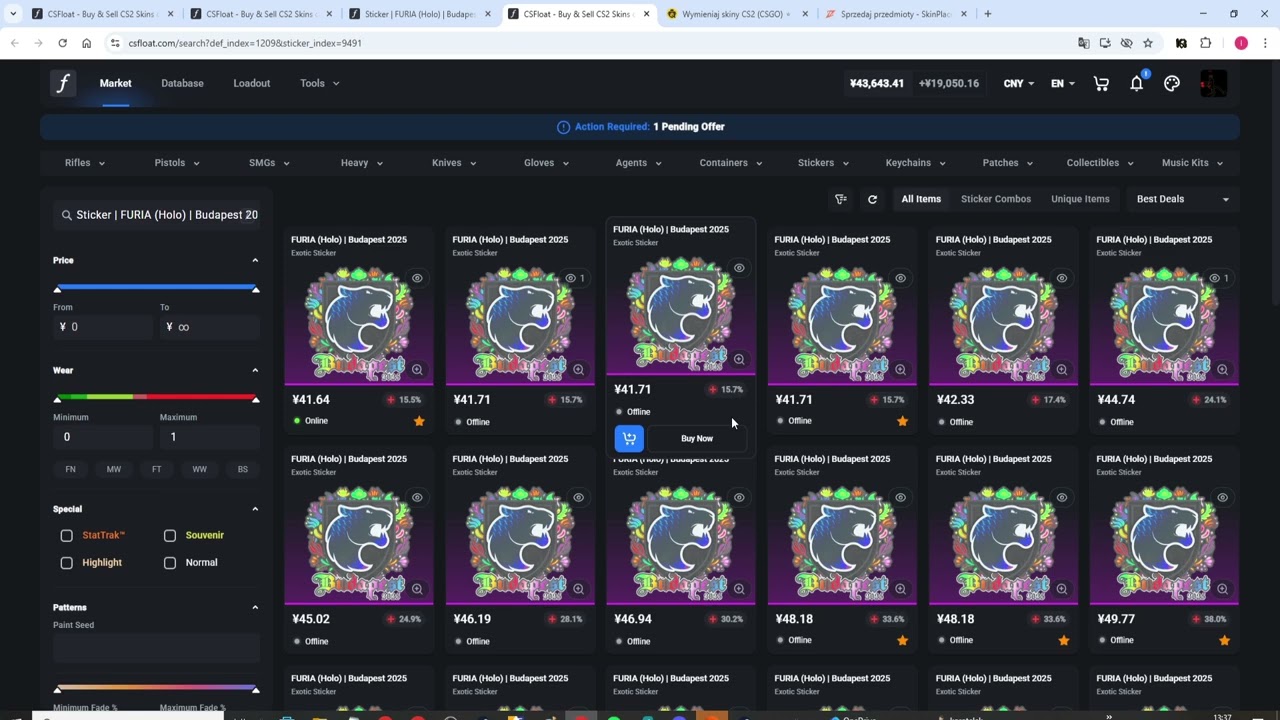Image resolution: width=1280 pixels, height=720 pixels.
Task: Open the Database tab
Action: pyautogui.click(x=182, y=83)
